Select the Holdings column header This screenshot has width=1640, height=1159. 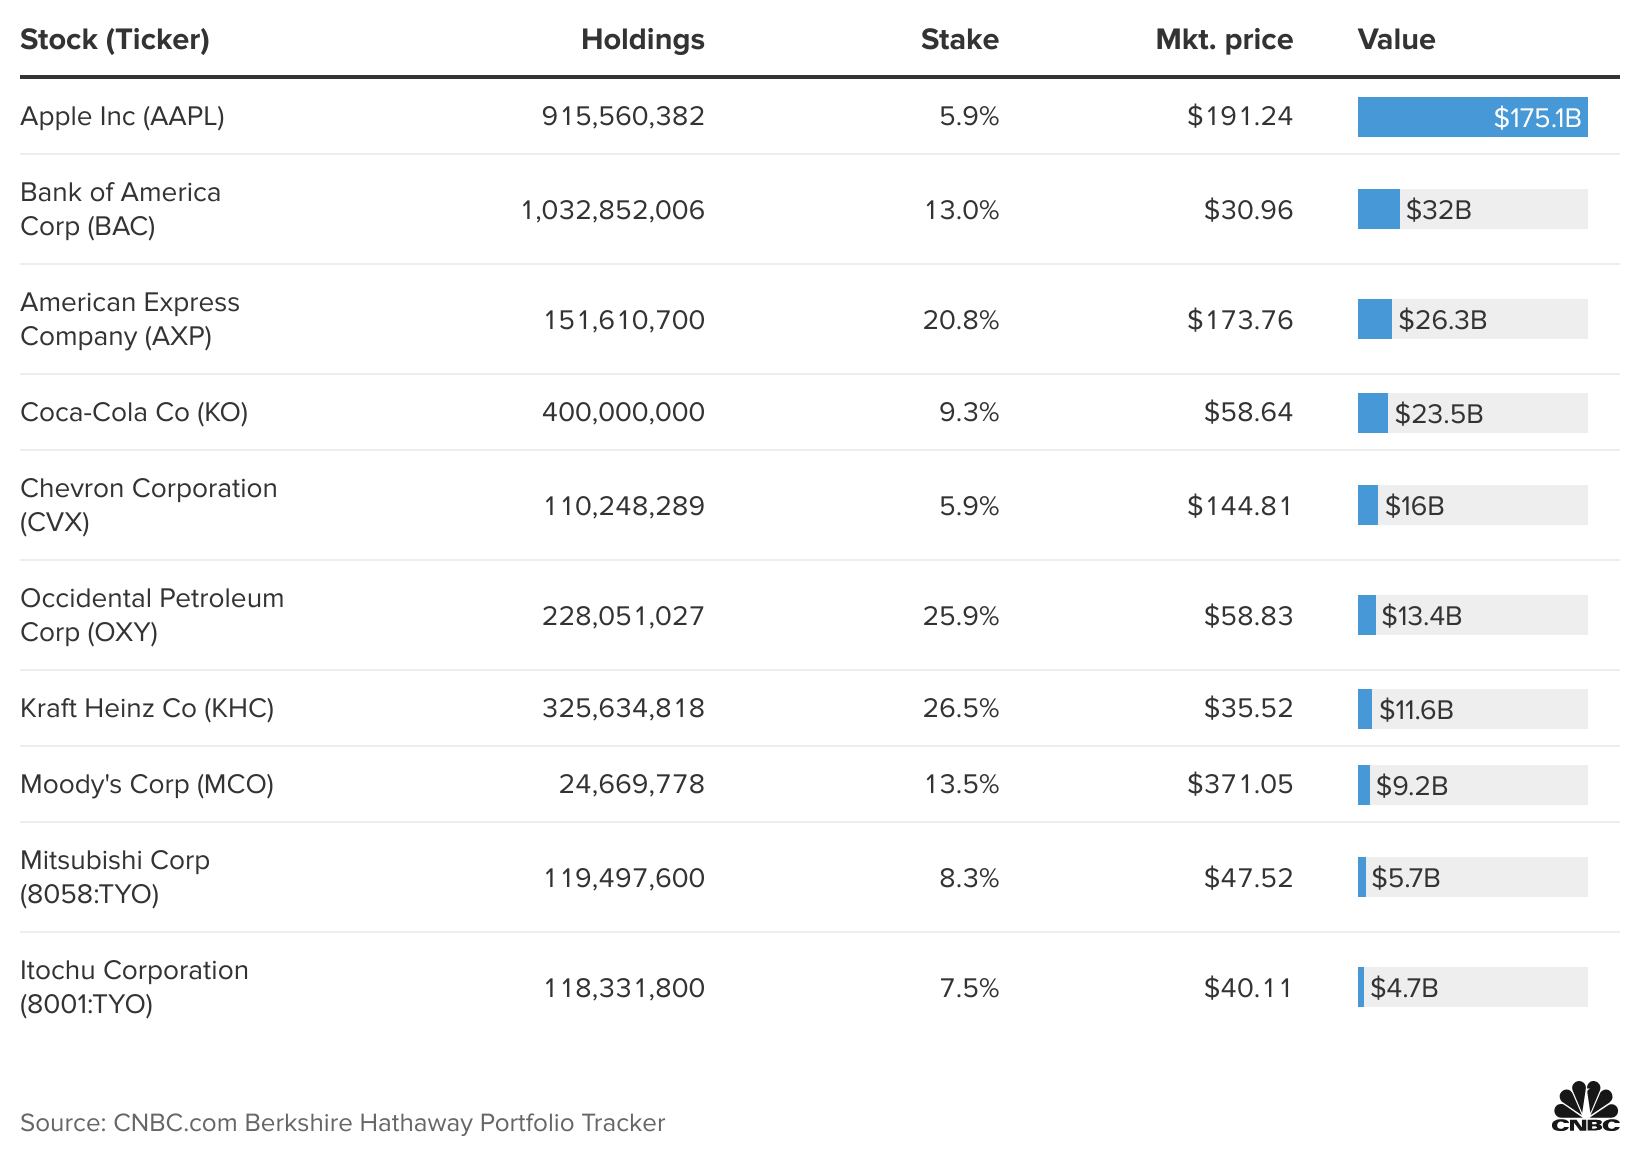[x=642, y=40]
